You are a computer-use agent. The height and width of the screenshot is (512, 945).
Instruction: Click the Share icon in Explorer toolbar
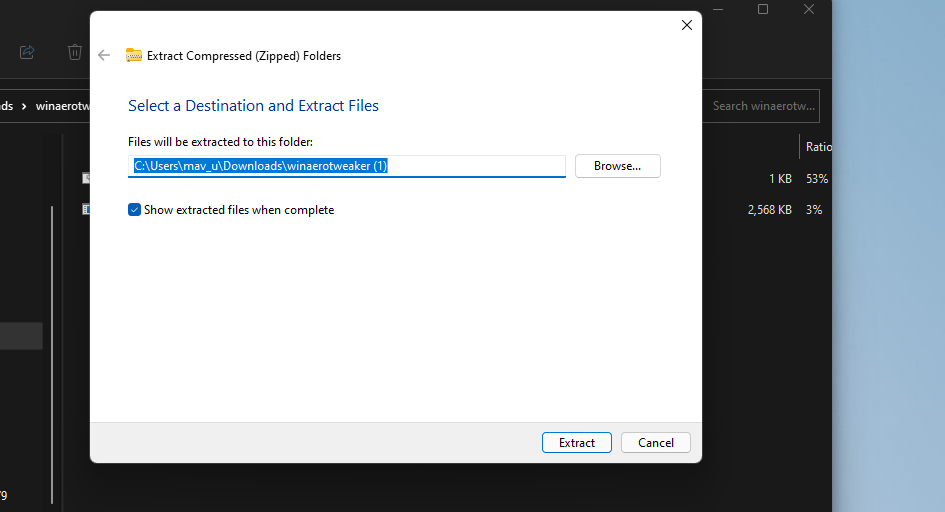click(x=27, y=52)
